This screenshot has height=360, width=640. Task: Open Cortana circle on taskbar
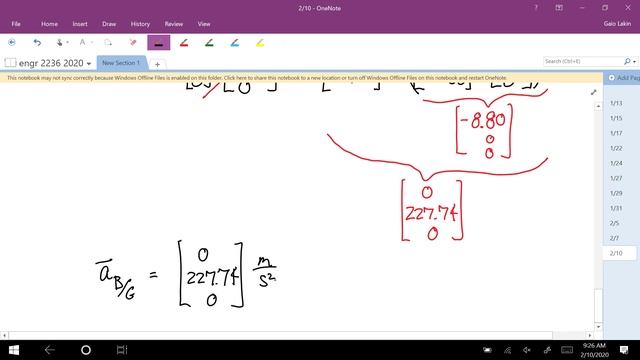86,350
